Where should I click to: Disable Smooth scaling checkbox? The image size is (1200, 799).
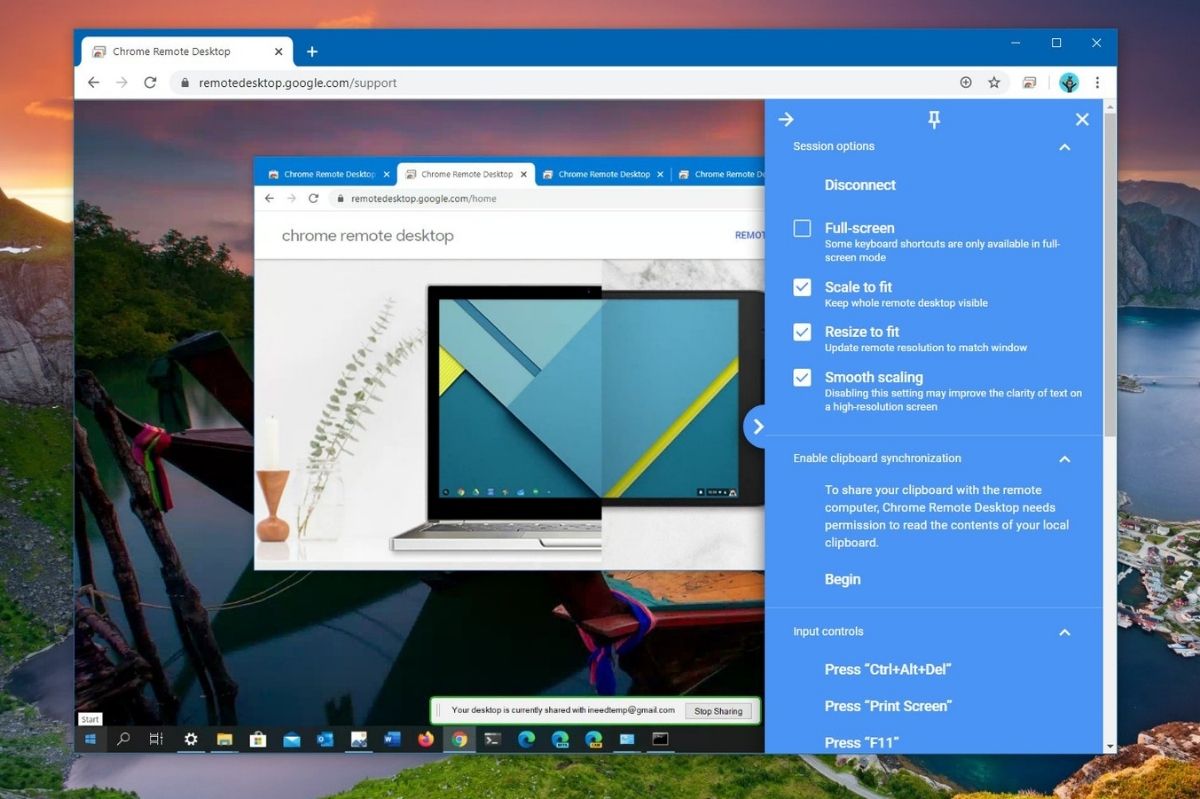tap(802, 377)
